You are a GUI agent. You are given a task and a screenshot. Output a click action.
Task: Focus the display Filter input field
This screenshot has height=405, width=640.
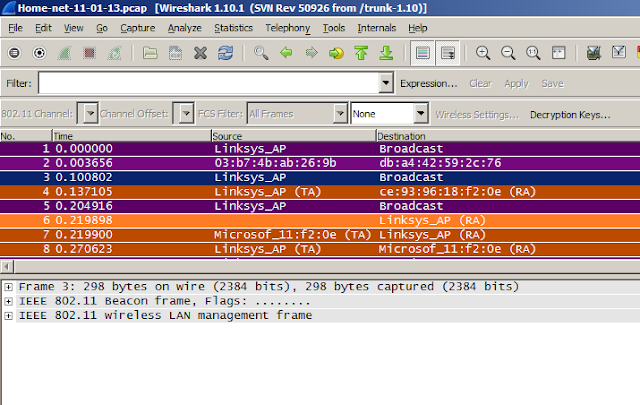click(209, 83)
